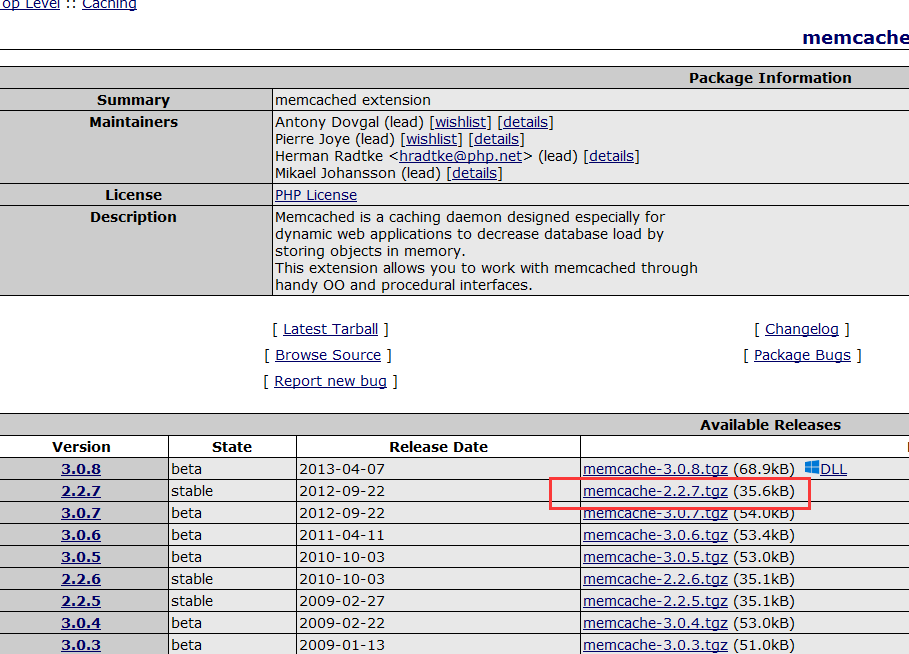Open the Browse Source link
Viewport: 909px width, 654px height.
(x=328, y=355)
